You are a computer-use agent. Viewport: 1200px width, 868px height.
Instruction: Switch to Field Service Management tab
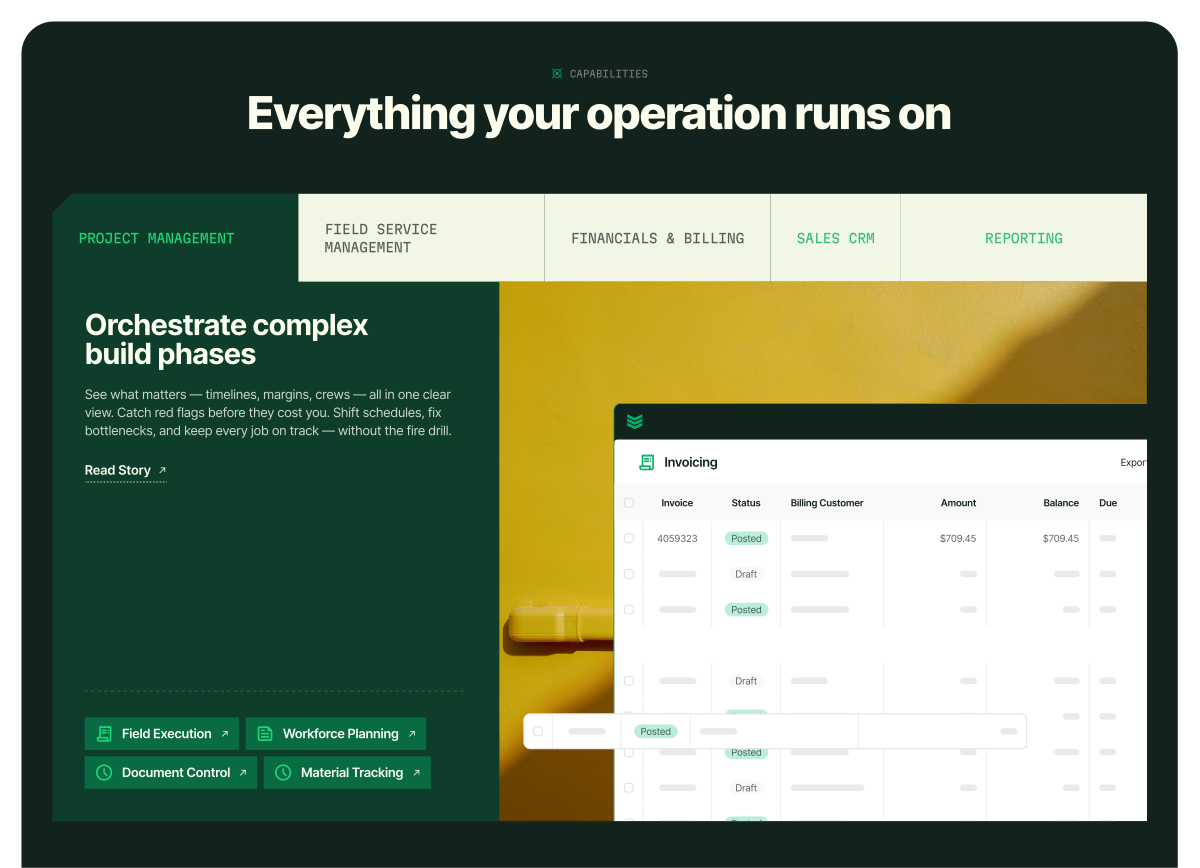tap(421, 238)
